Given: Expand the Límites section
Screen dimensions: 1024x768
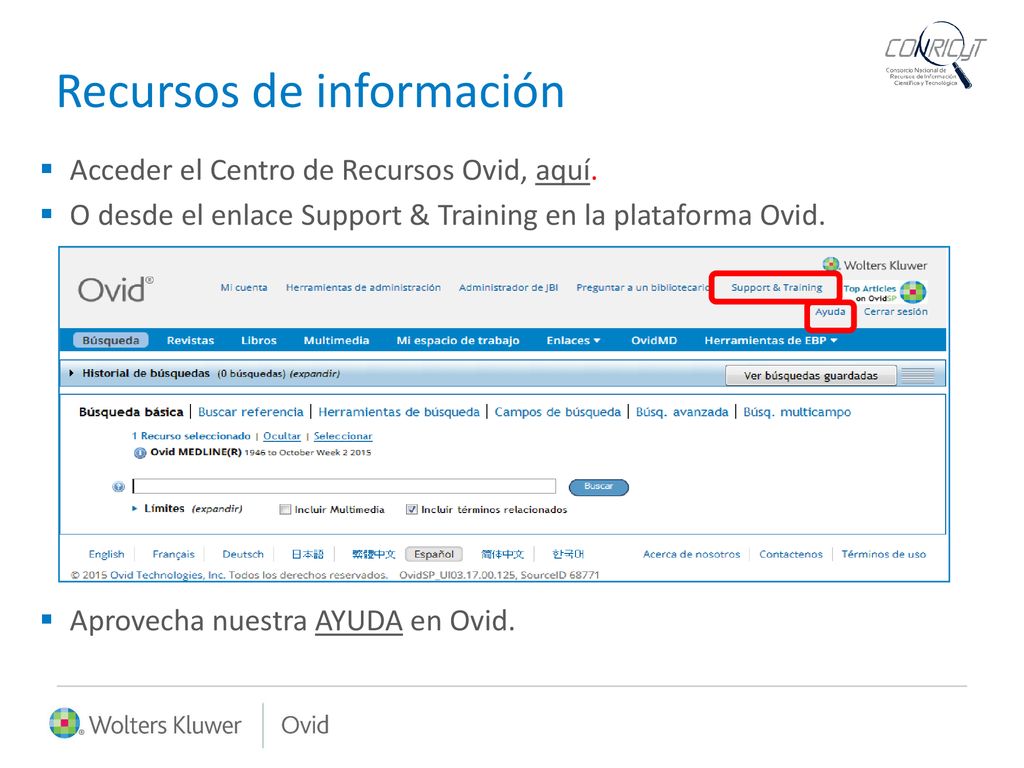Looking at the screenshot, I should coord(134,508).
